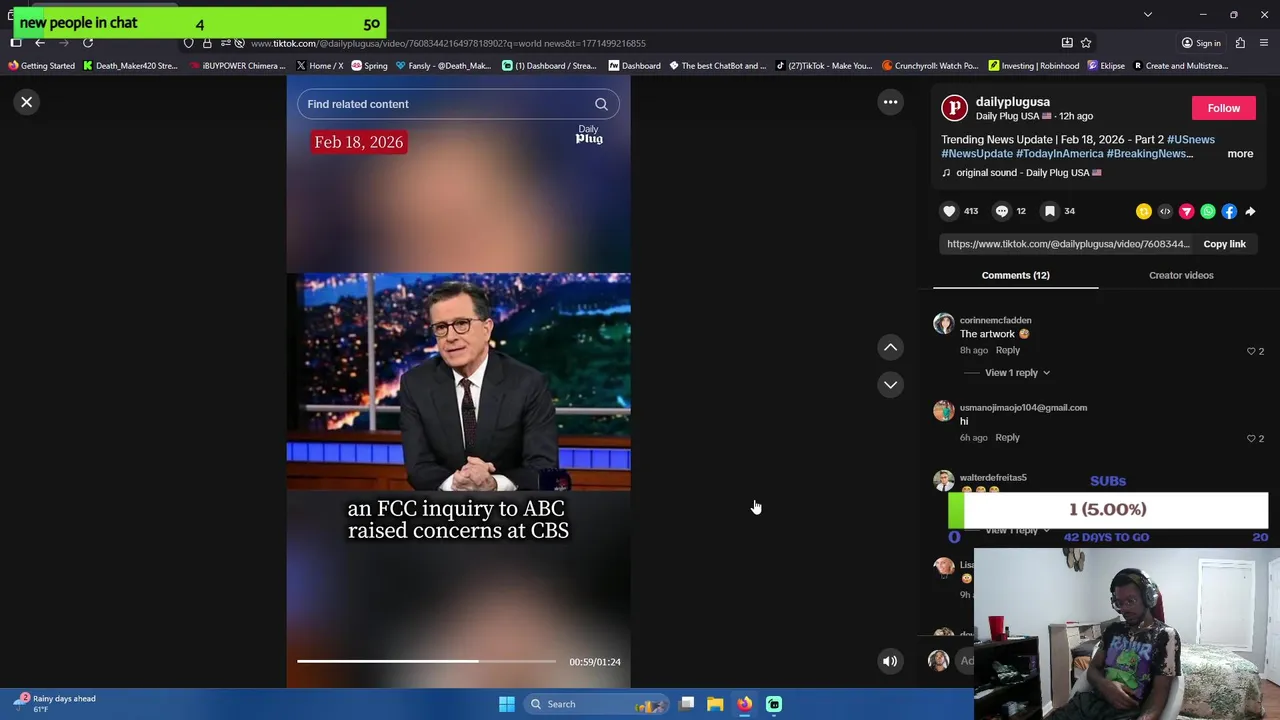Open the Home / X bookmark
This screenshot has height=720, width=1280.
coord(319,66)
